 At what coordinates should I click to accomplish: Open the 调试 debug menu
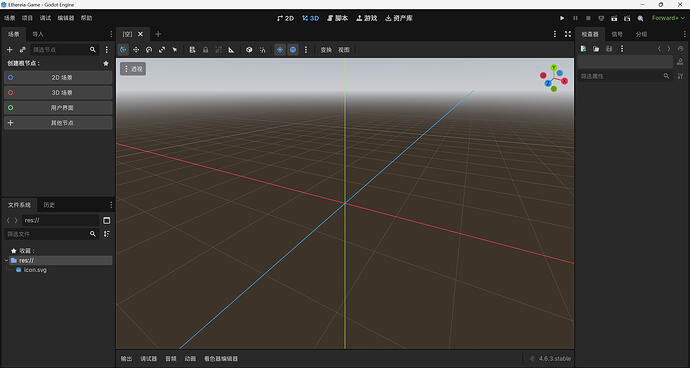[45, 18]
